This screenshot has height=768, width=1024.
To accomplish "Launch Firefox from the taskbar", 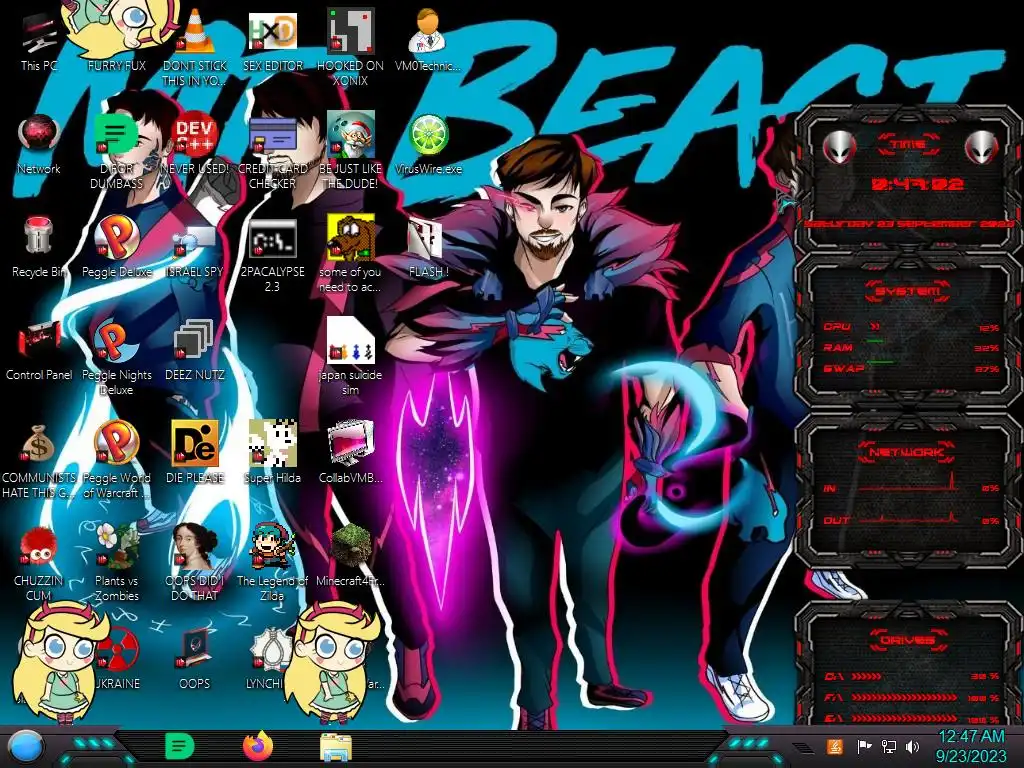I will pyautogui.click(x=258, y=746).
